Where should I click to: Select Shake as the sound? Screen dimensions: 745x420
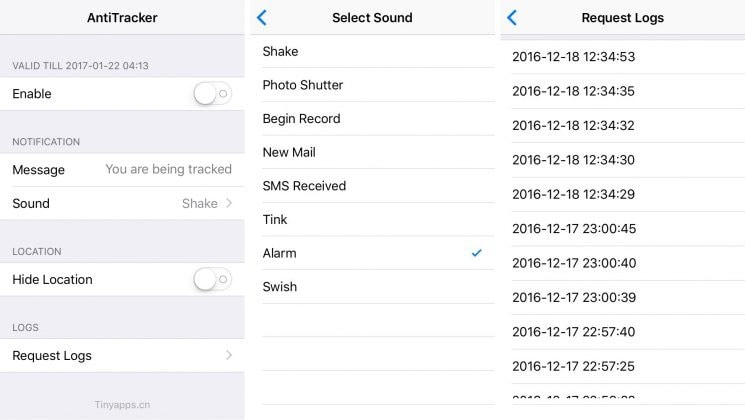pos(372,51)
